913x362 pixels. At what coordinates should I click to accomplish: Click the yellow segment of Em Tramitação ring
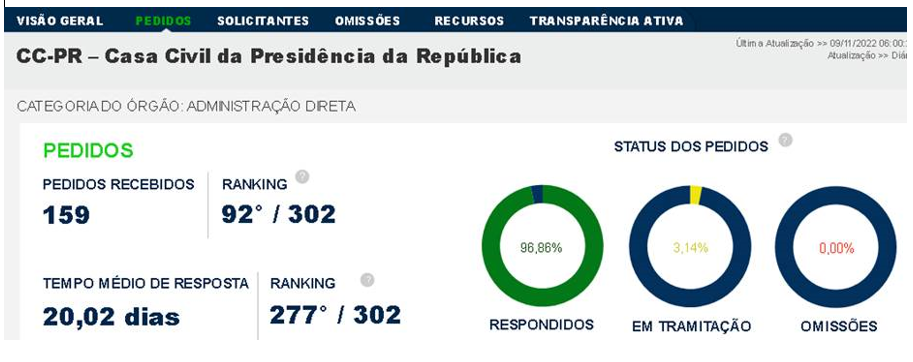tap(695, 196)
